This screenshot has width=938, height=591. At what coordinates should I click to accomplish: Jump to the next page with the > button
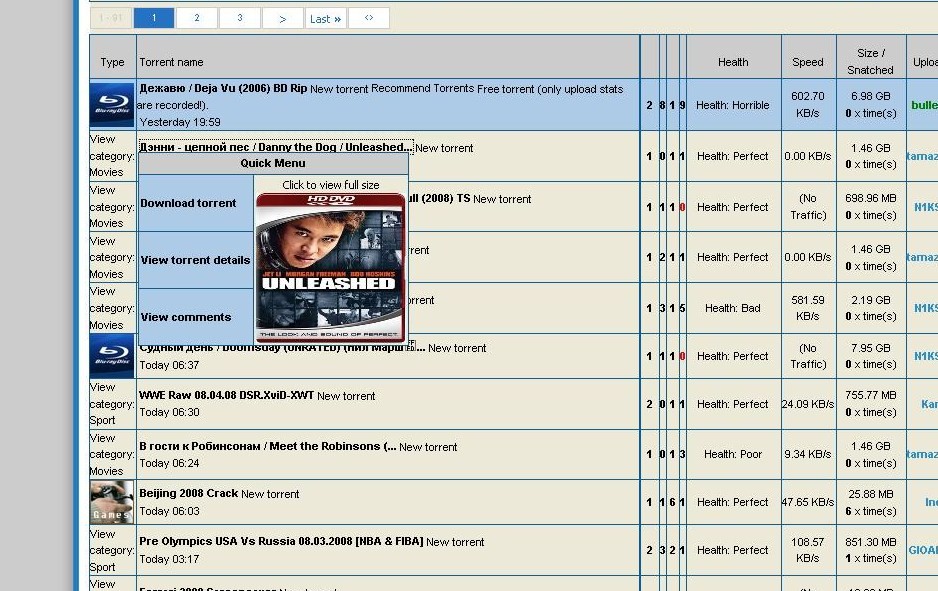[283, 18]
